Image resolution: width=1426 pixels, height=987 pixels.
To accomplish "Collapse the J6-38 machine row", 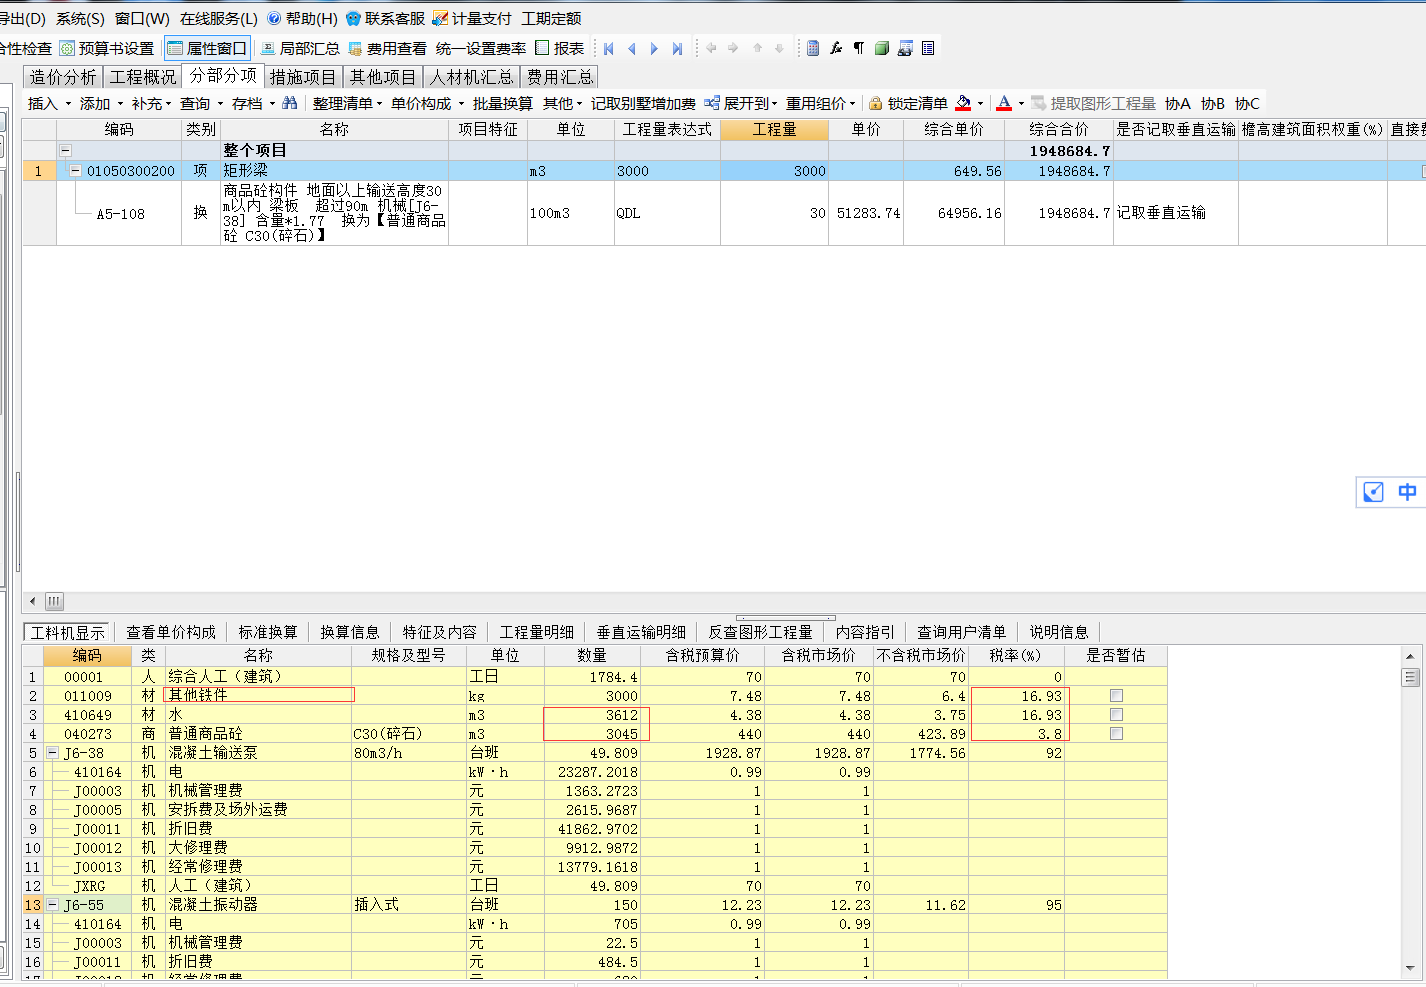I will point(53,753).
